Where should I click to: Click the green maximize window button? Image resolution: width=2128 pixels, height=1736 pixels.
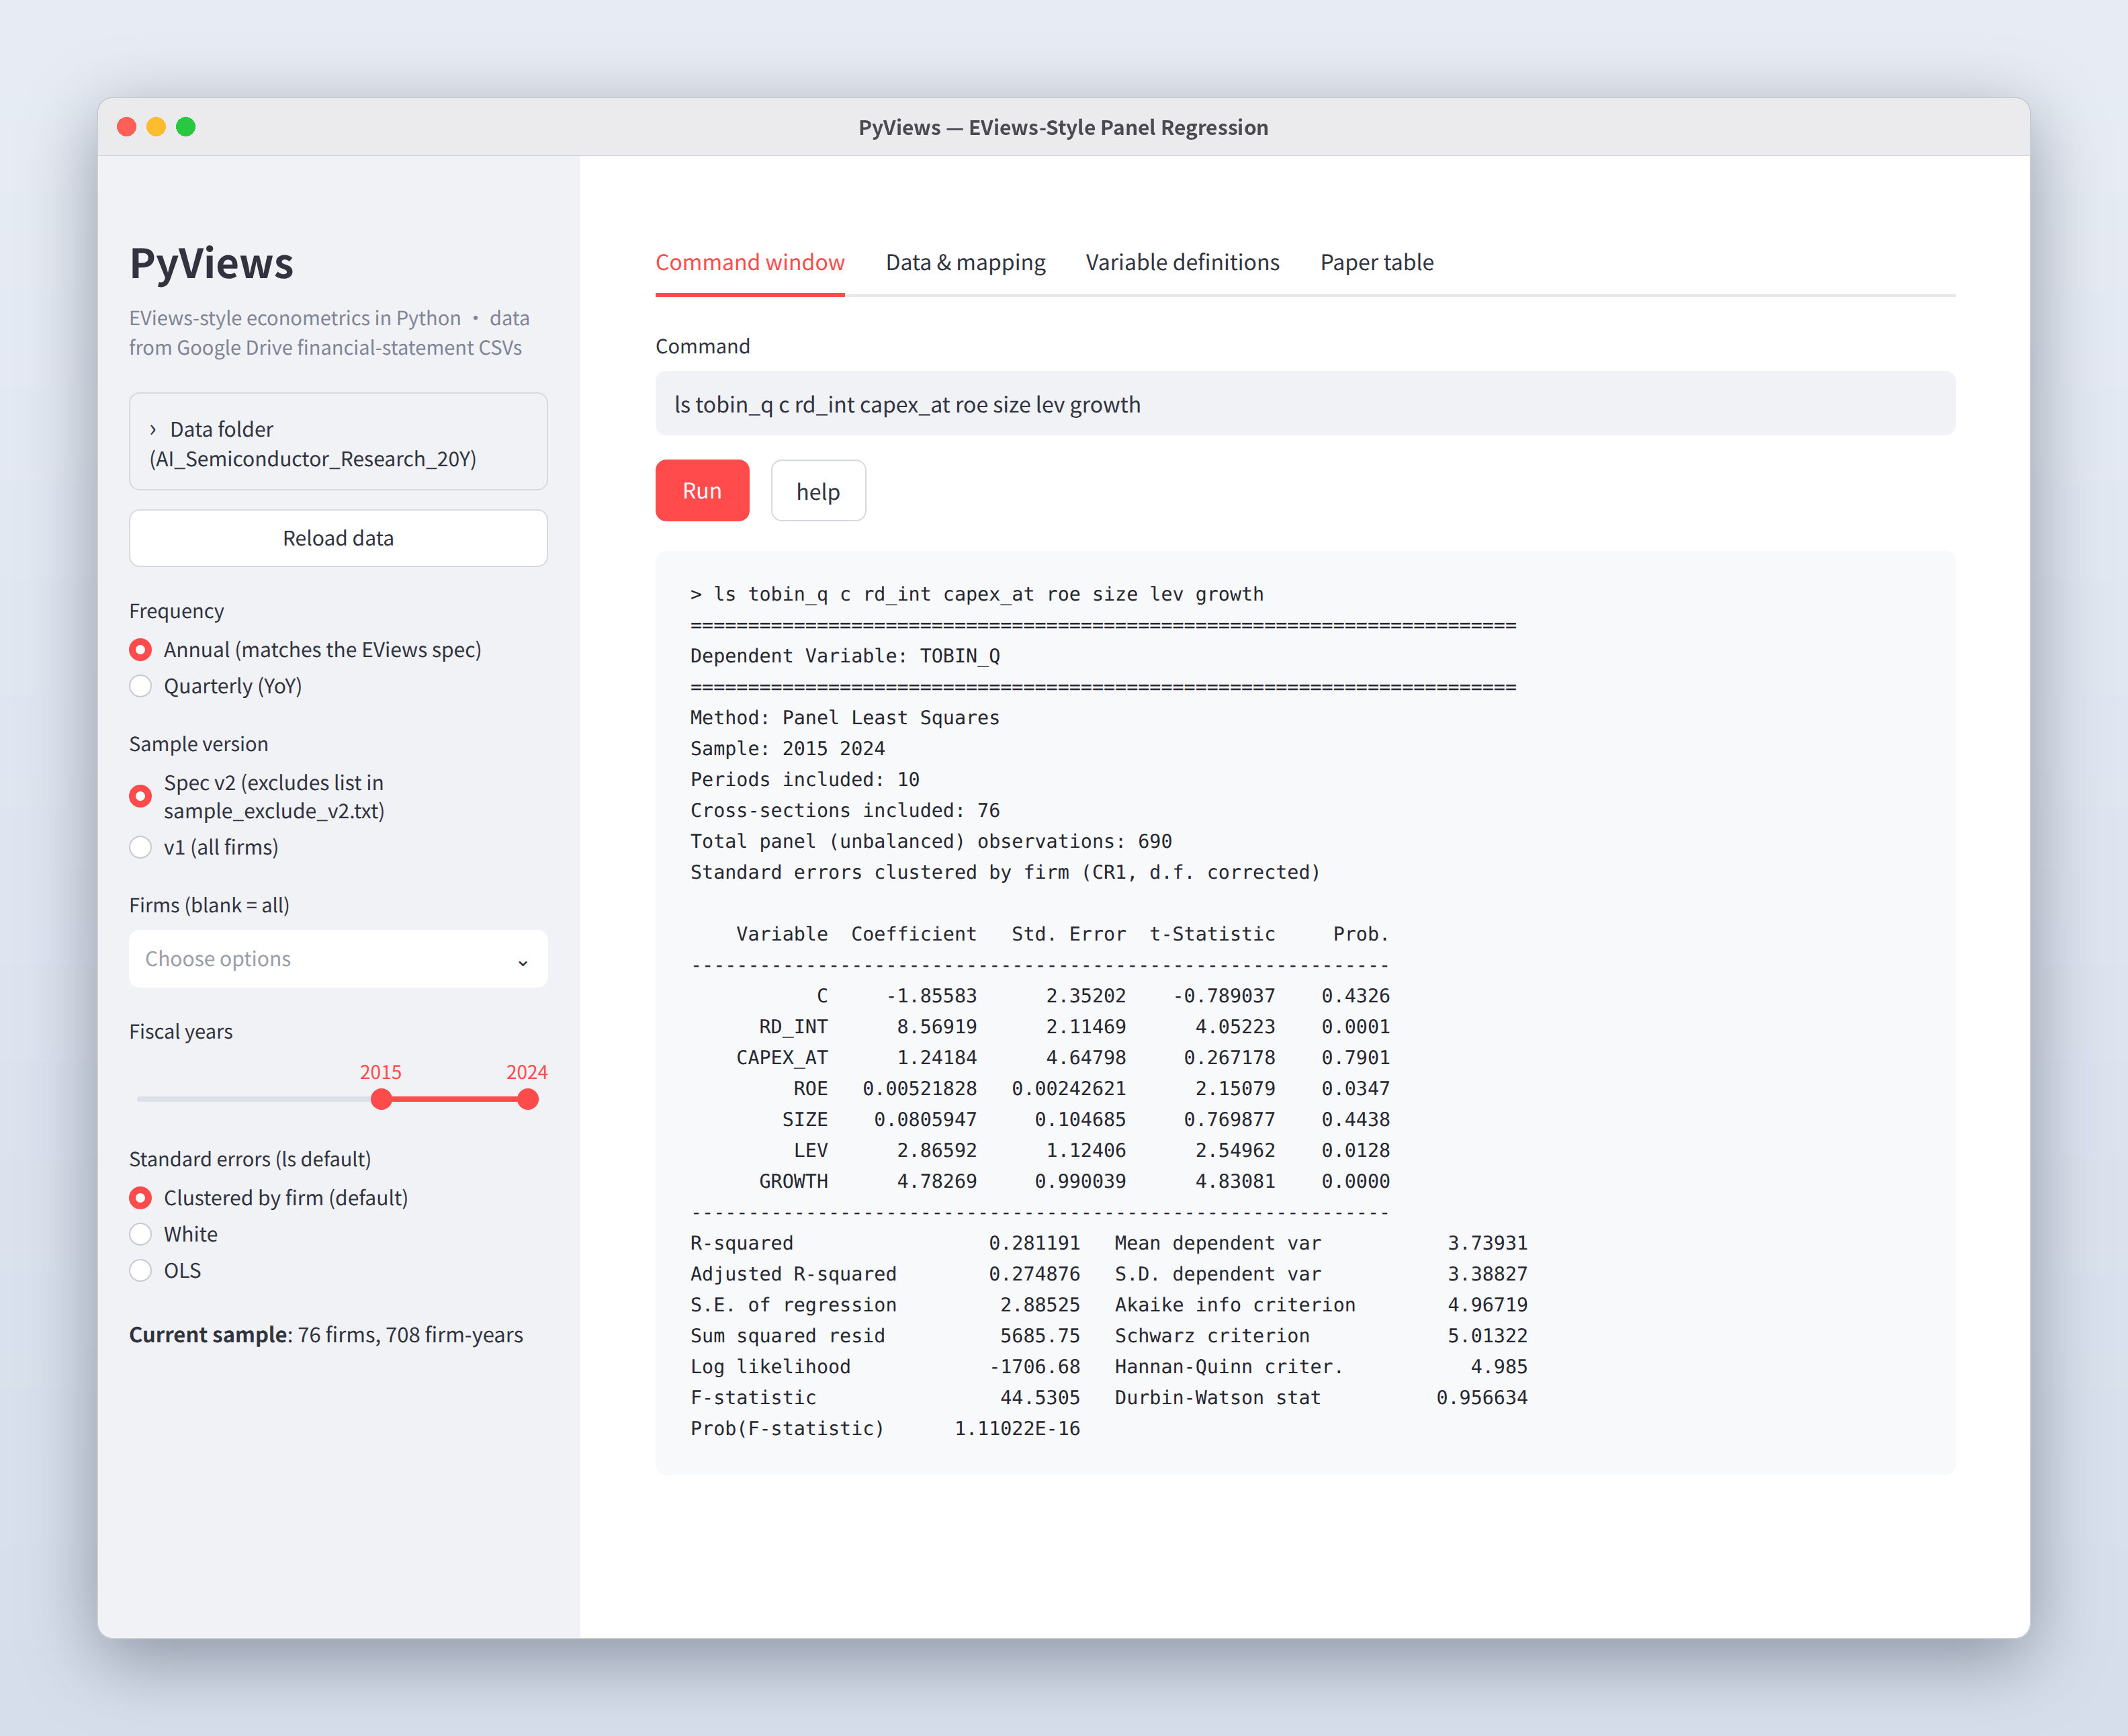(186, 127)
